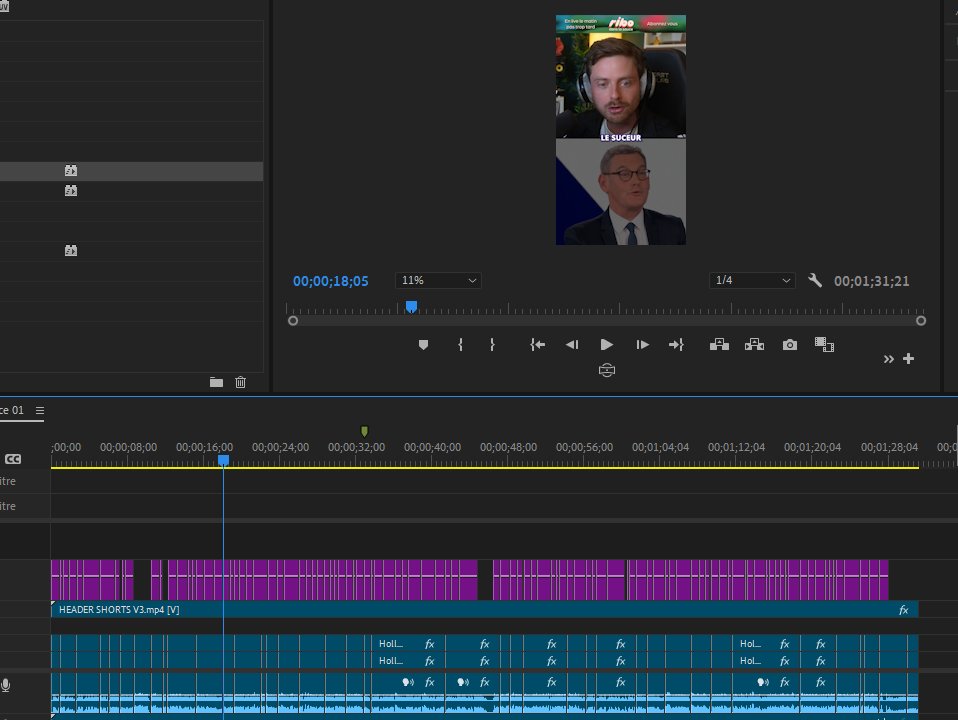Click the green marker on the timeline ruler

pos(364,432)
